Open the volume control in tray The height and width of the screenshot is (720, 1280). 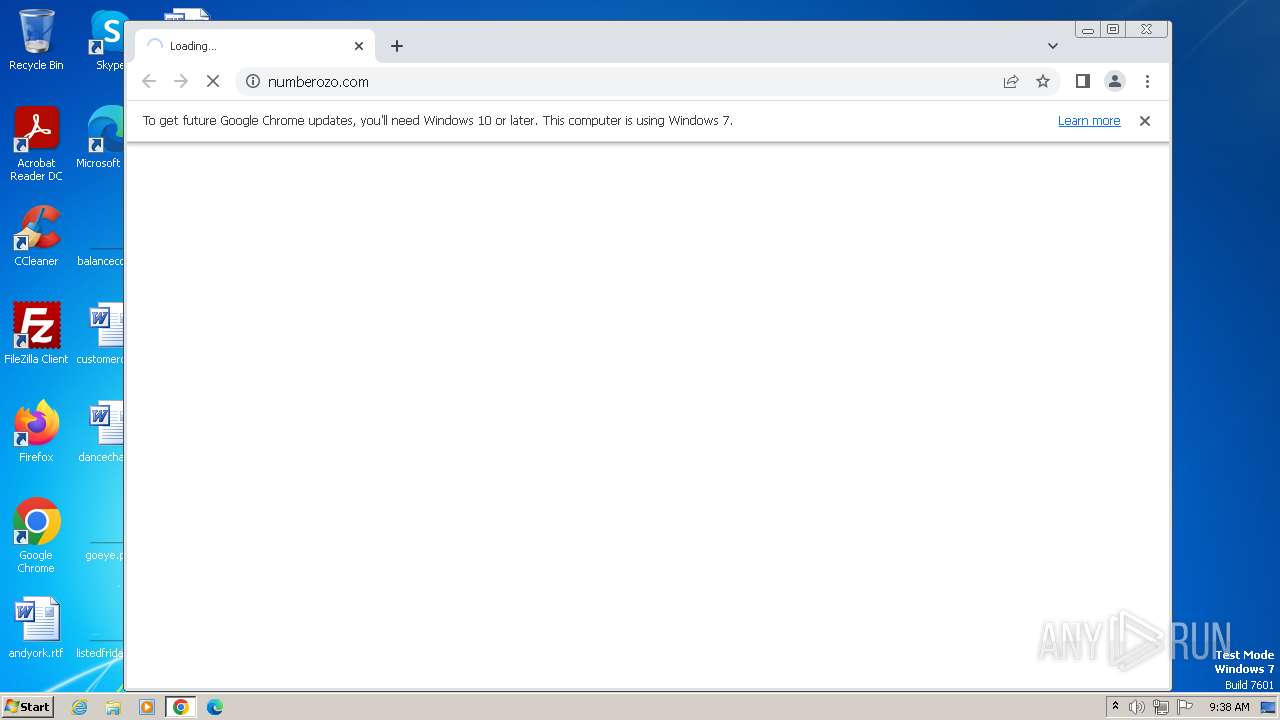point(1137,707)
